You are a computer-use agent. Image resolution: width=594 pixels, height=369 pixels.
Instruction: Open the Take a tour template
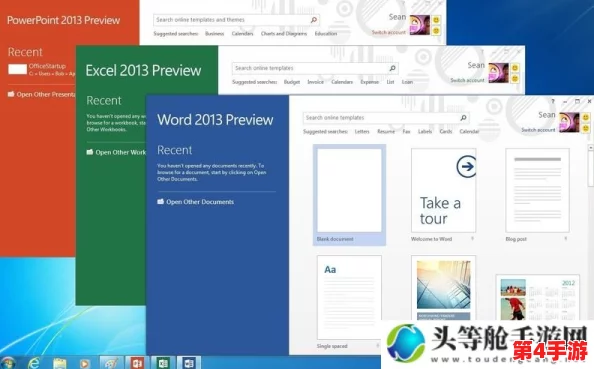(x=444, y=191)
